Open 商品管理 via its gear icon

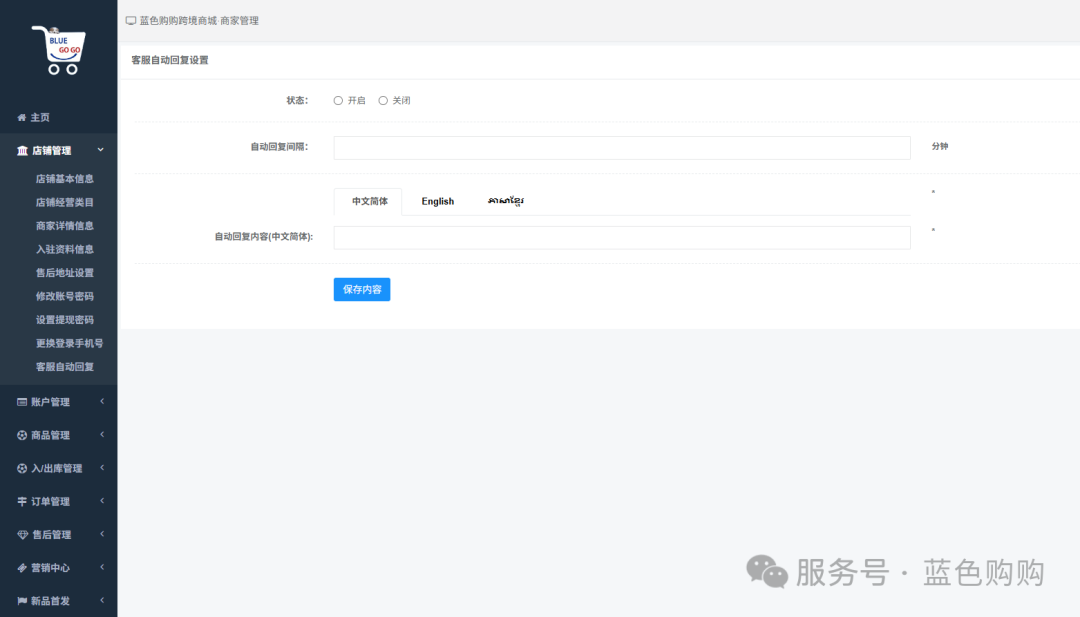click(22, 435)
